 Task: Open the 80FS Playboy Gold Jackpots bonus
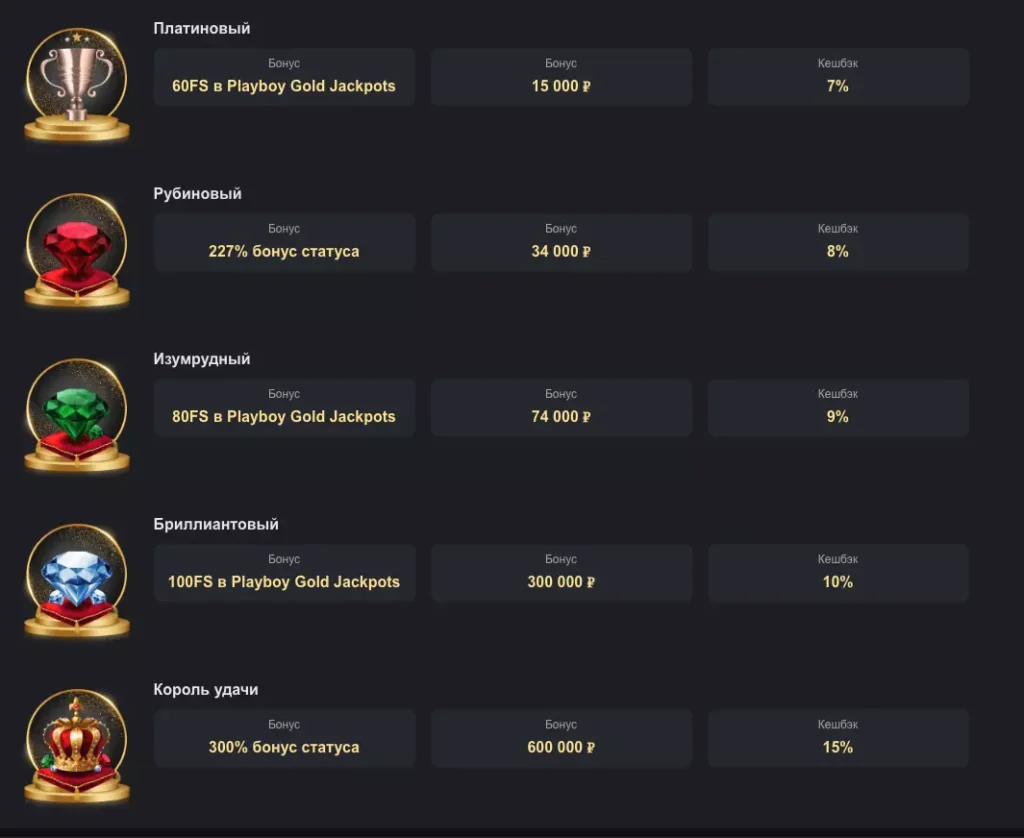[x=284, y=407]
